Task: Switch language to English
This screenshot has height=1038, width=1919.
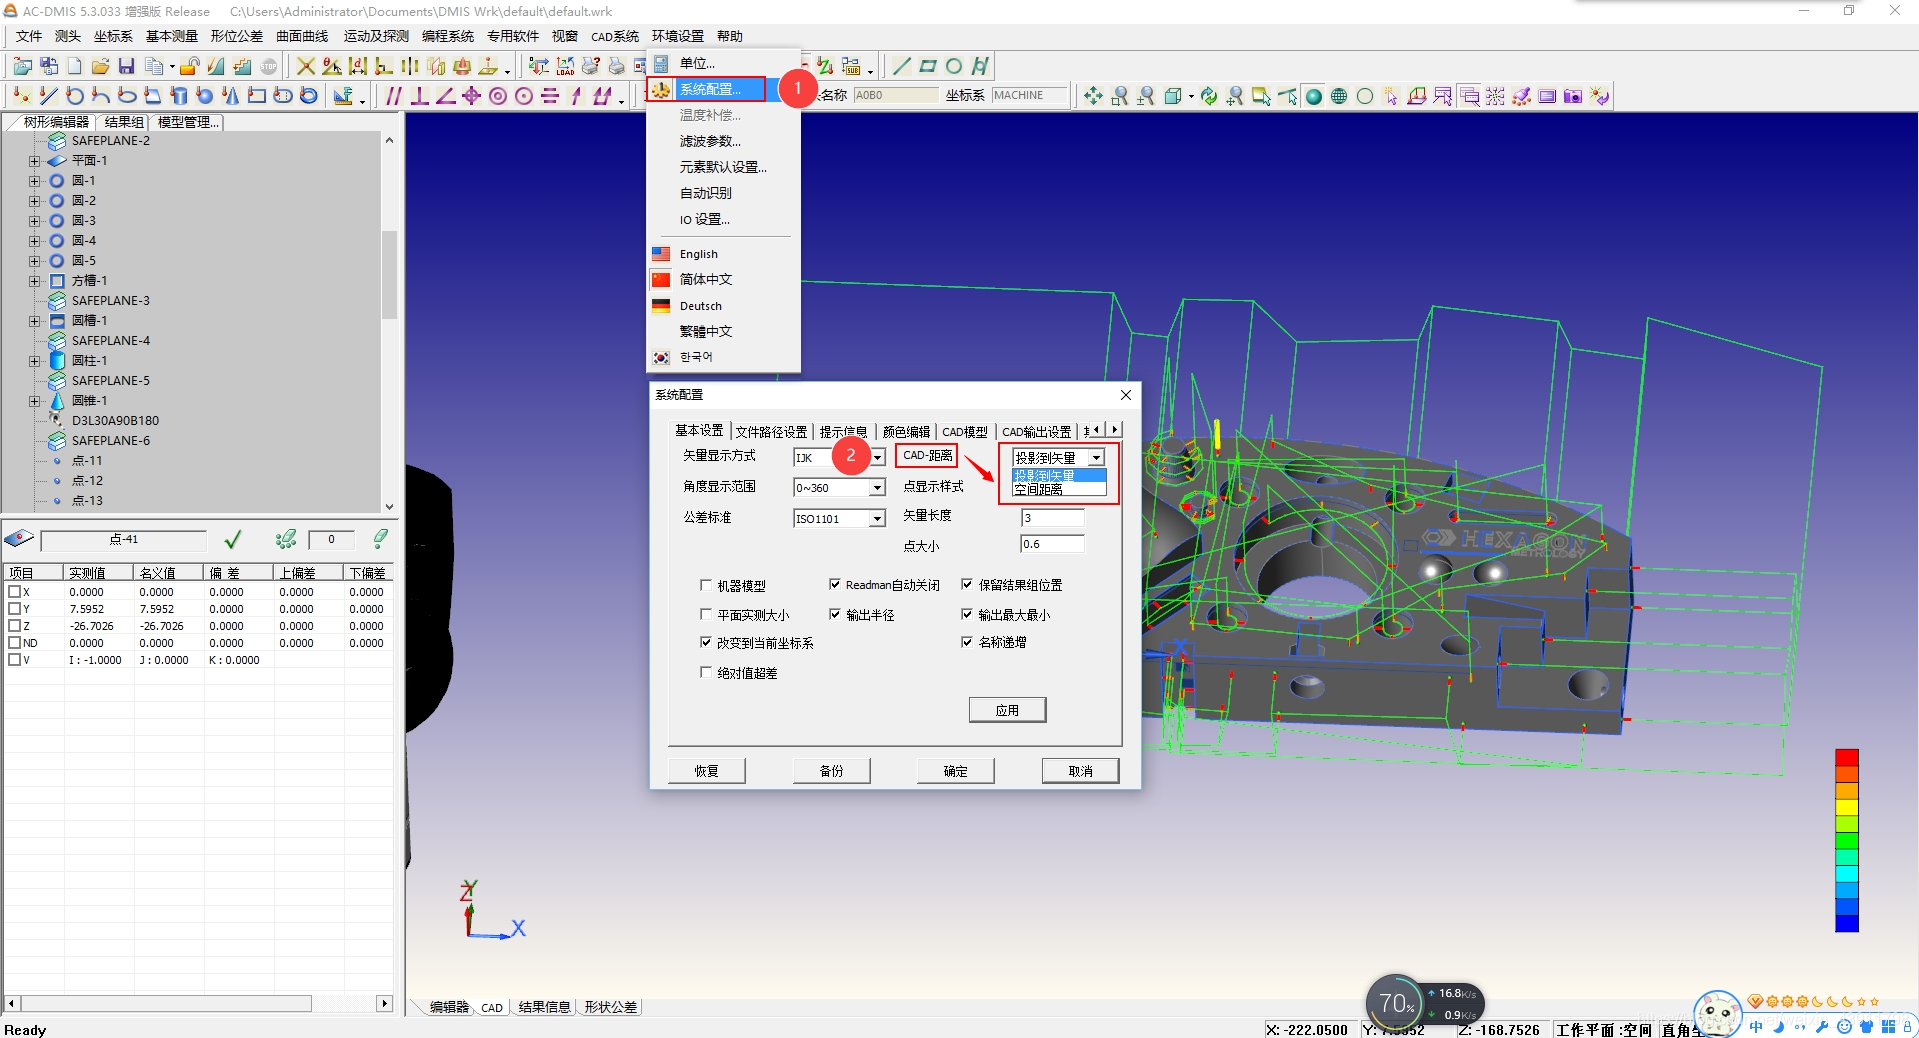Action: click(x=698, y=254)
